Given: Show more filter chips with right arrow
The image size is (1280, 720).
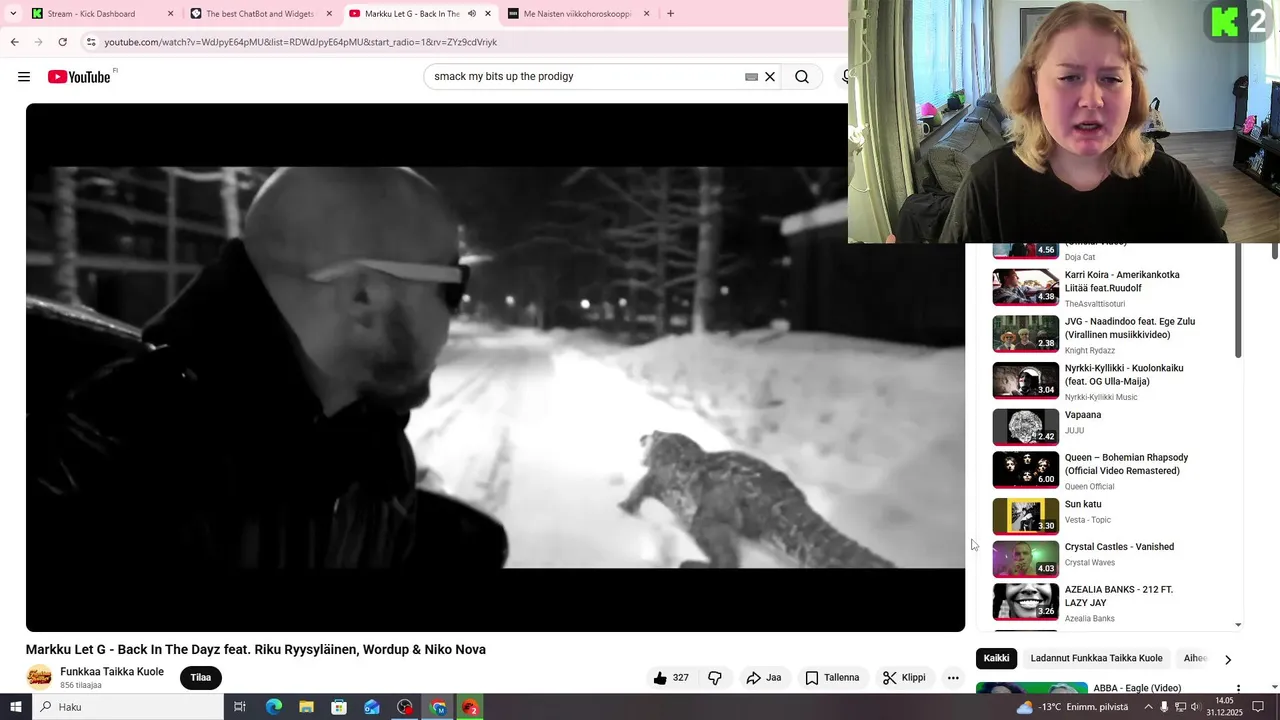Looking at the screenshot, I should (x=1228, y=659).
